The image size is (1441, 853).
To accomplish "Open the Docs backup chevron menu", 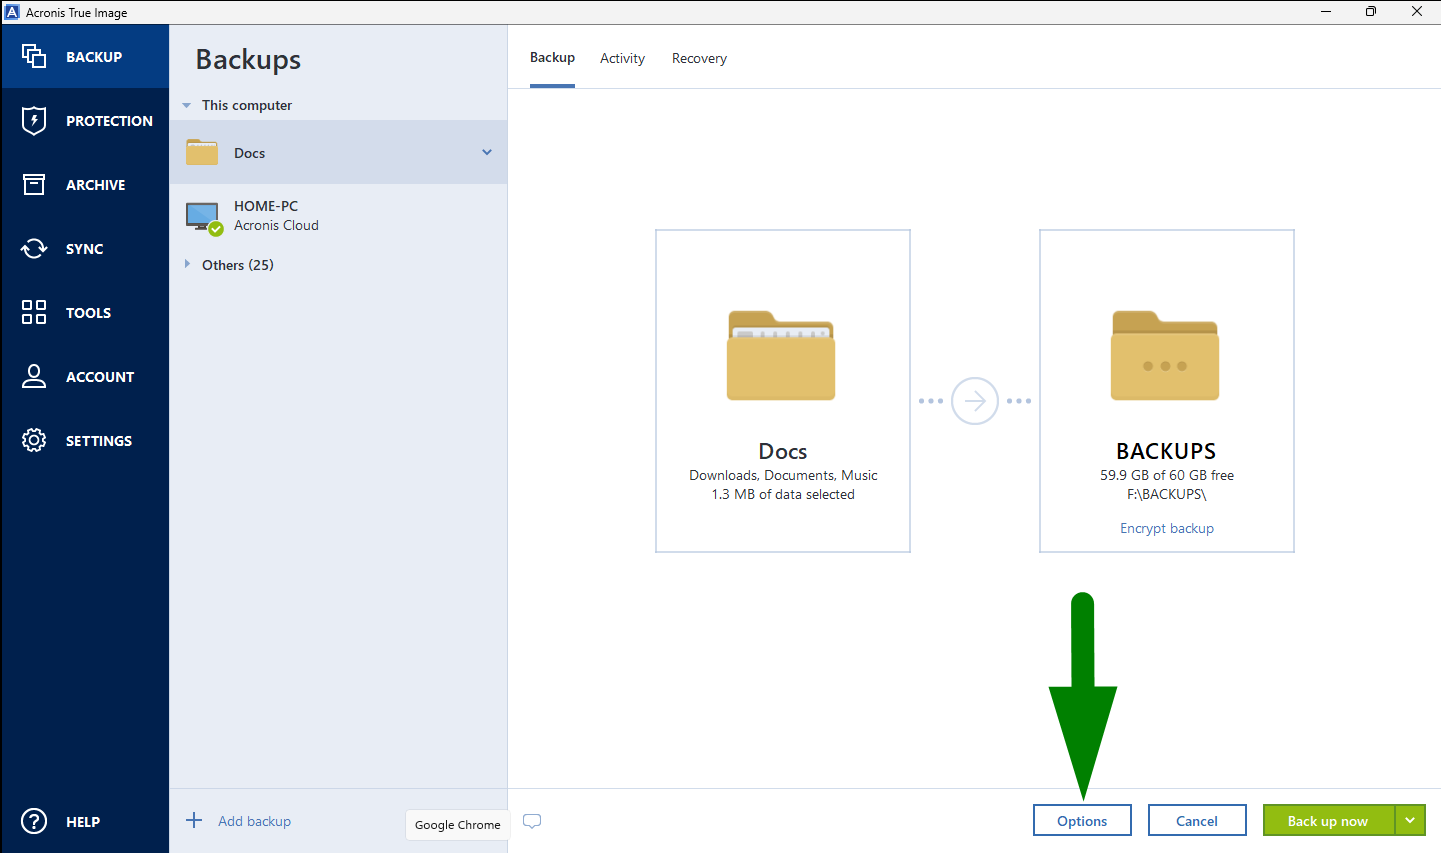I will pos(487,153).
